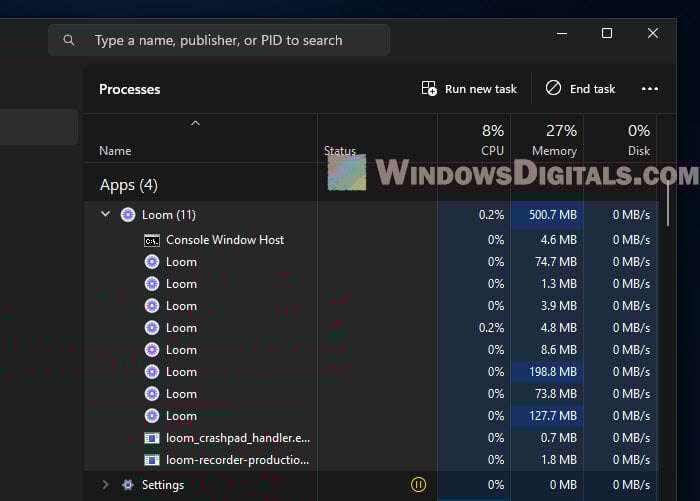Image resolution: width=700 pixels, height=501 pixels.
Task: Click the Loom (11) app icon
Action: point(128,215)
